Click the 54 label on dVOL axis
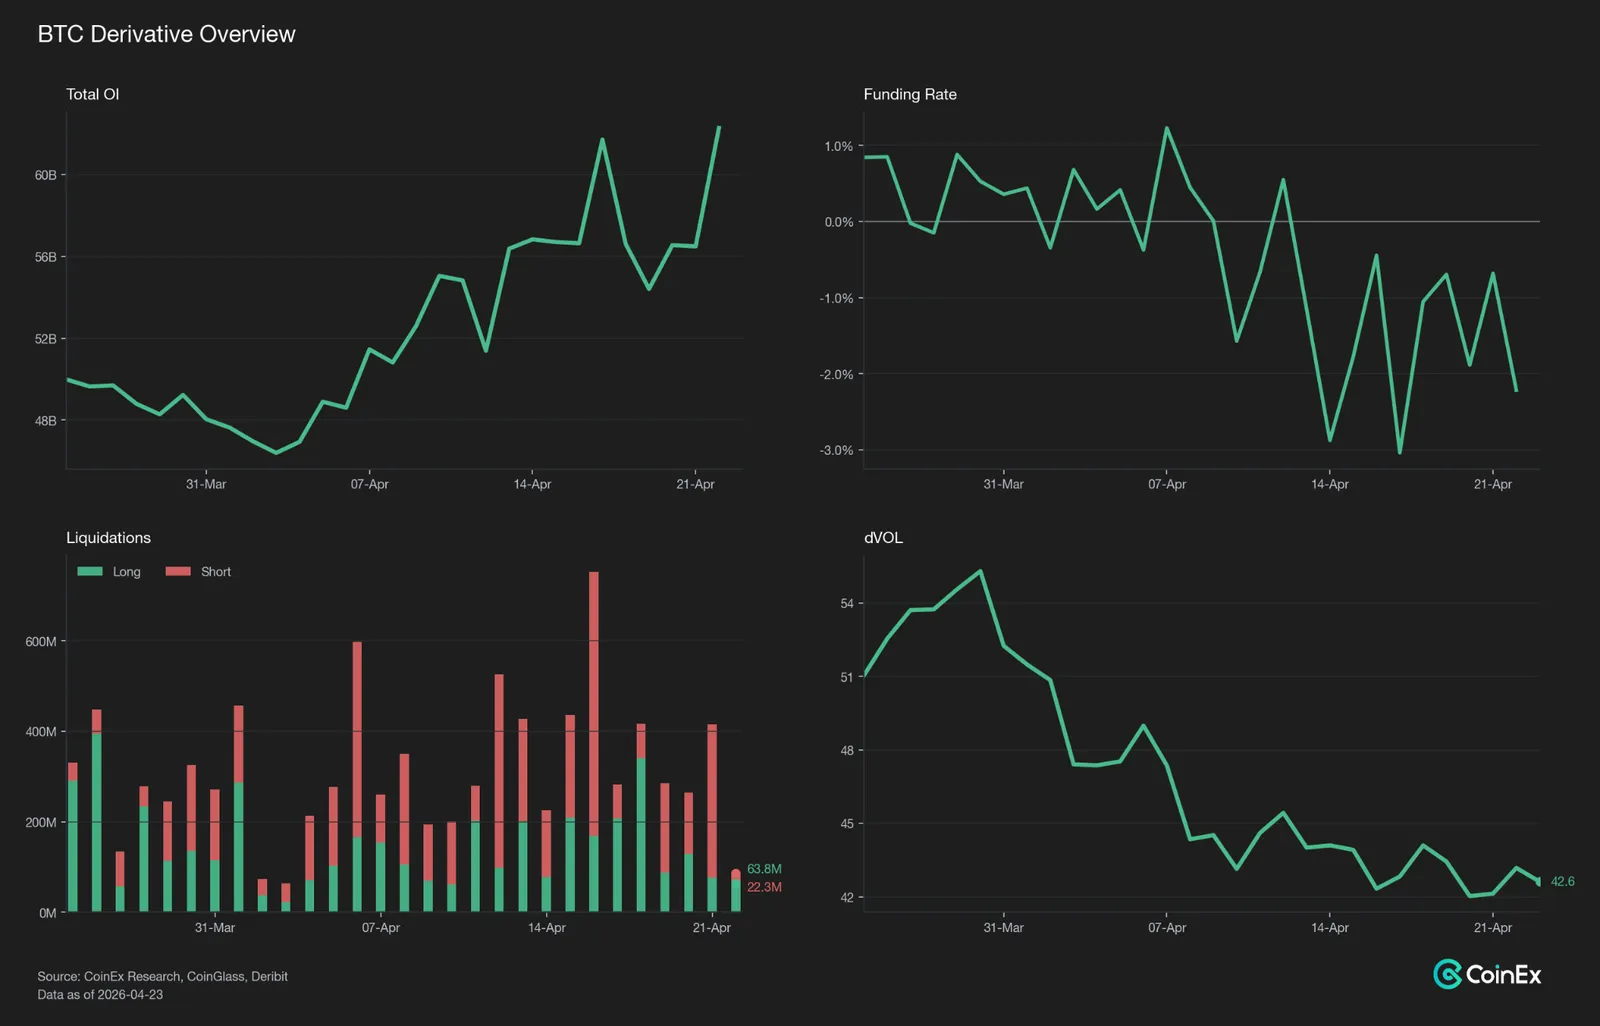1600x1026 pixels. point(847,604)
